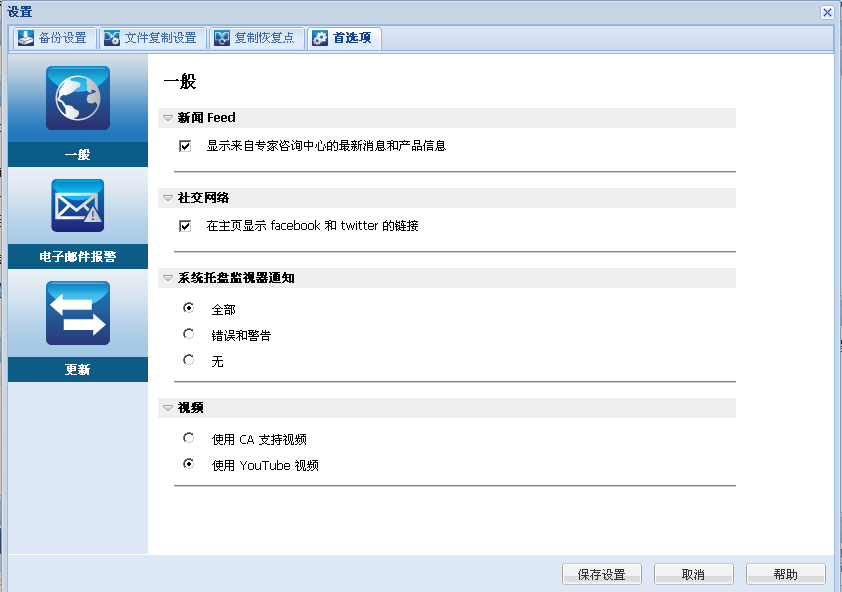The height and width of the screenshot is (592, 842).
Task: Collapse the 视频 section
Action: pos(166,407)
